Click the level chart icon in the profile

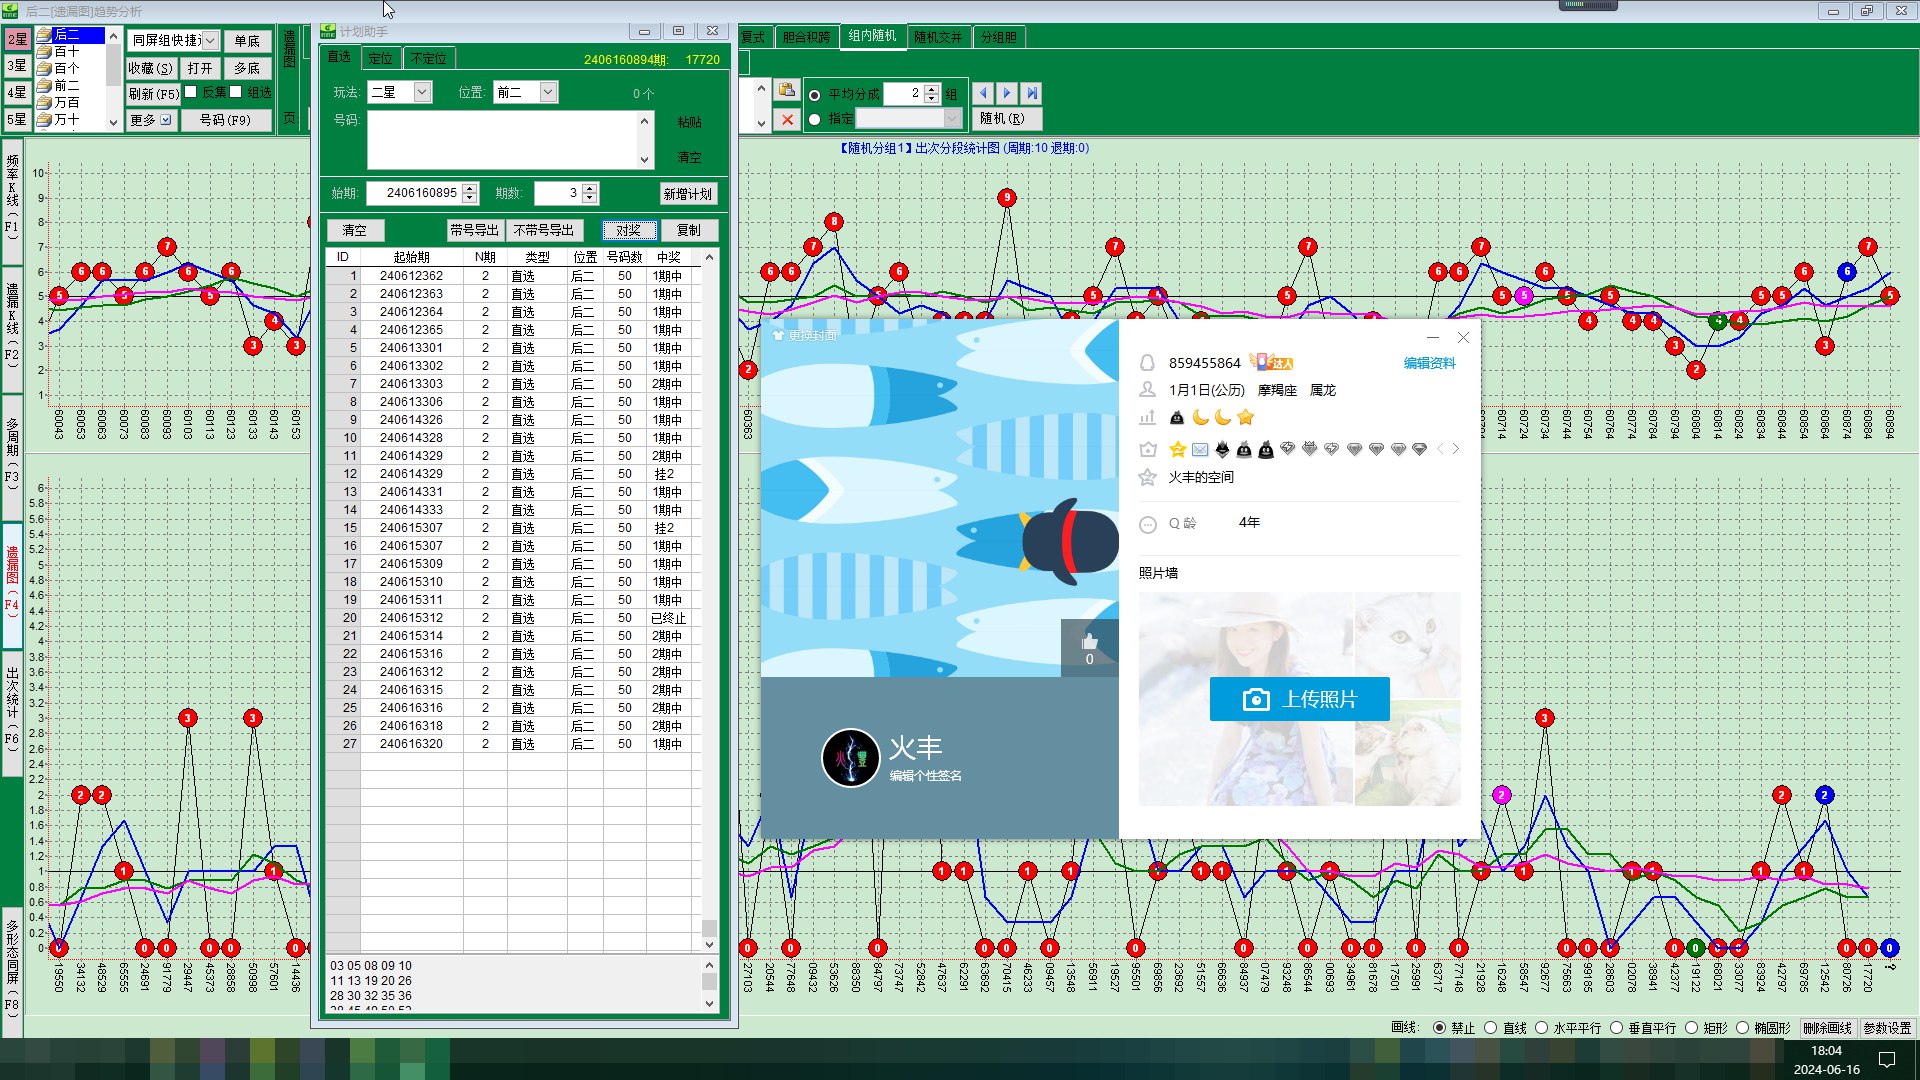coord(1147,417)
